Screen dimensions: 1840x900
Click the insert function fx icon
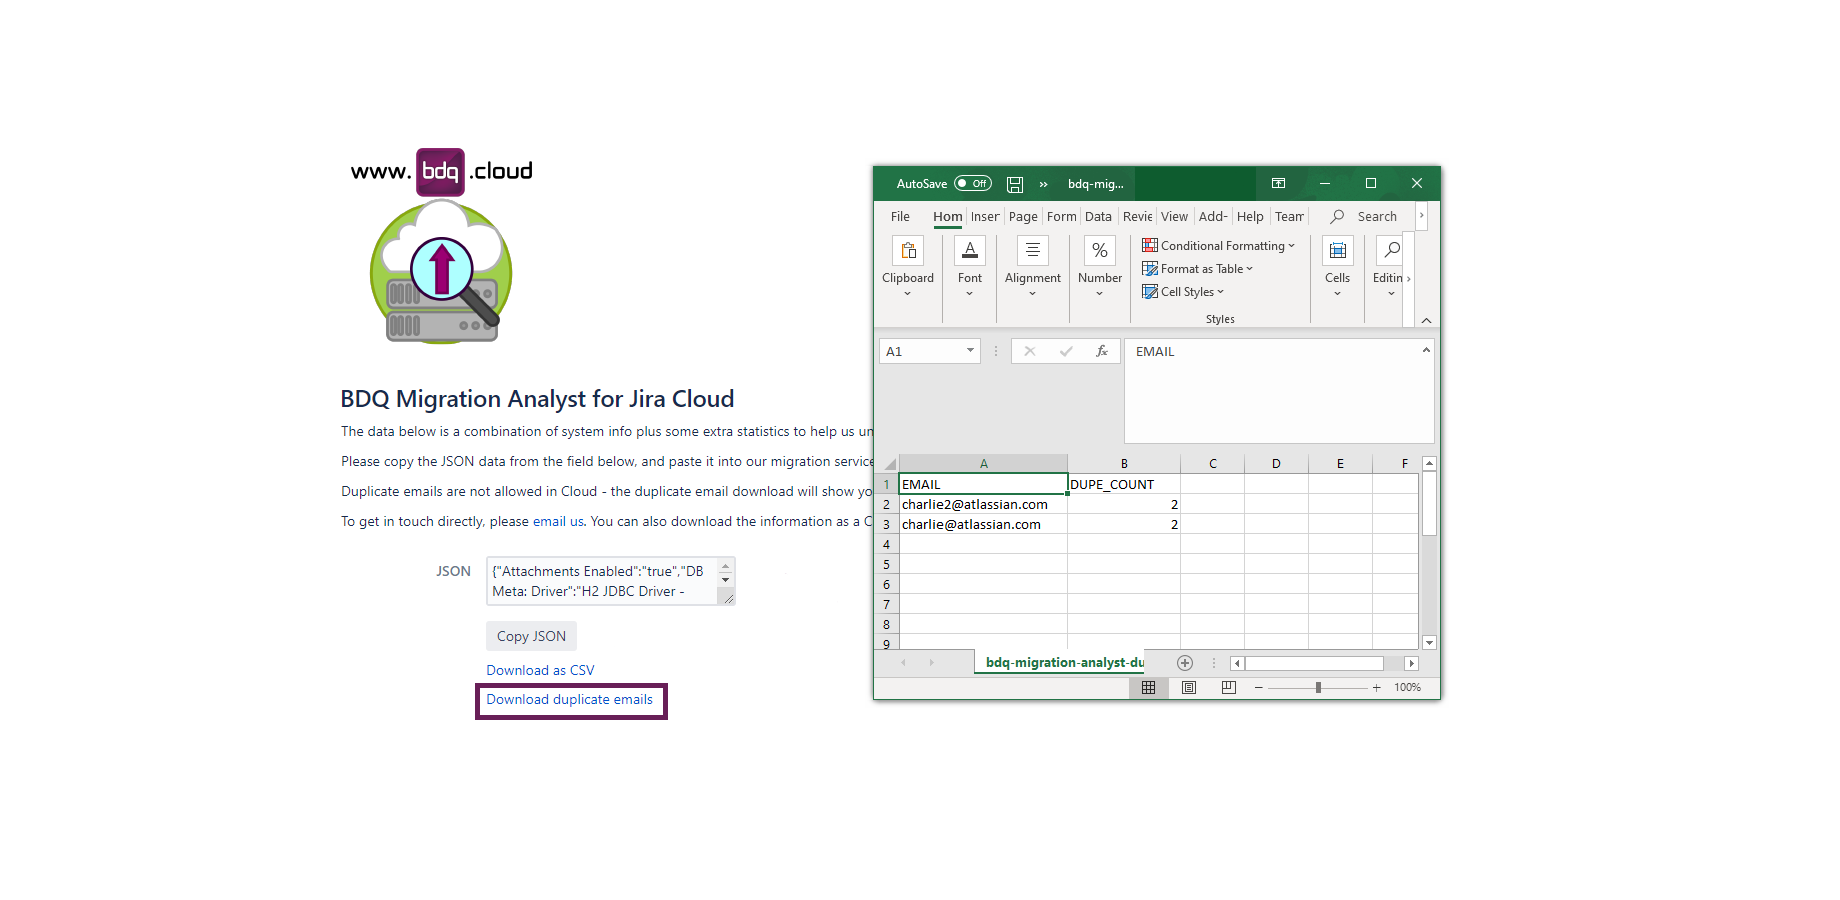(x=1101, y=352)
